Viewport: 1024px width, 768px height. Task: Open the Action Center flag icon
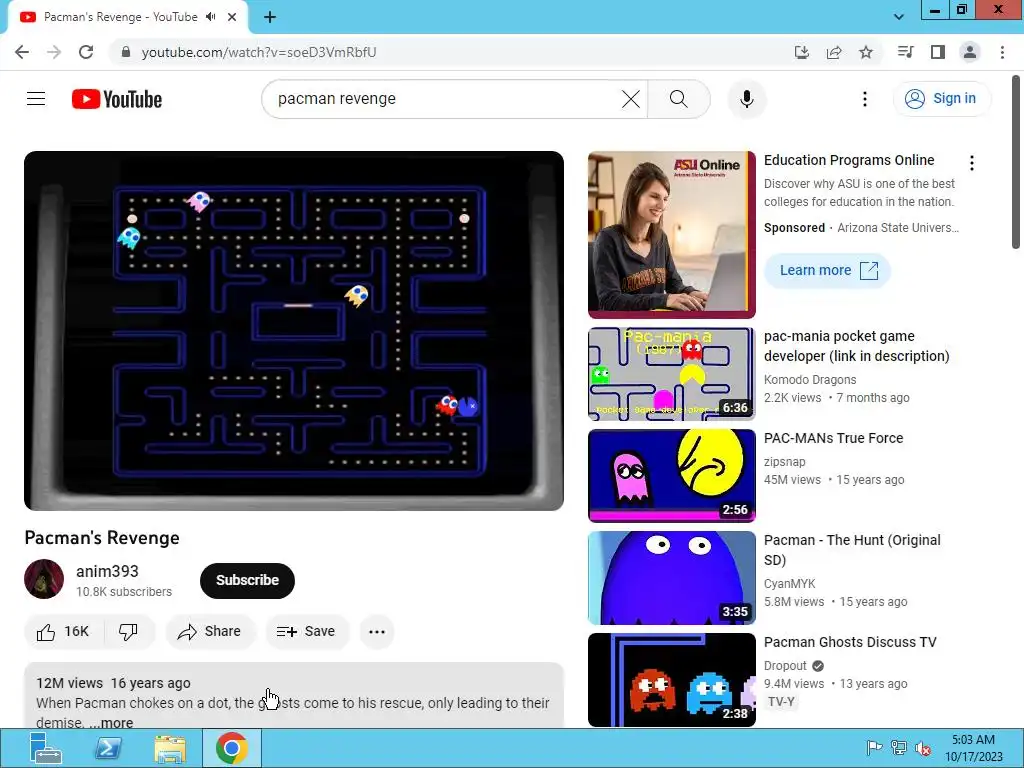point(874,748)
